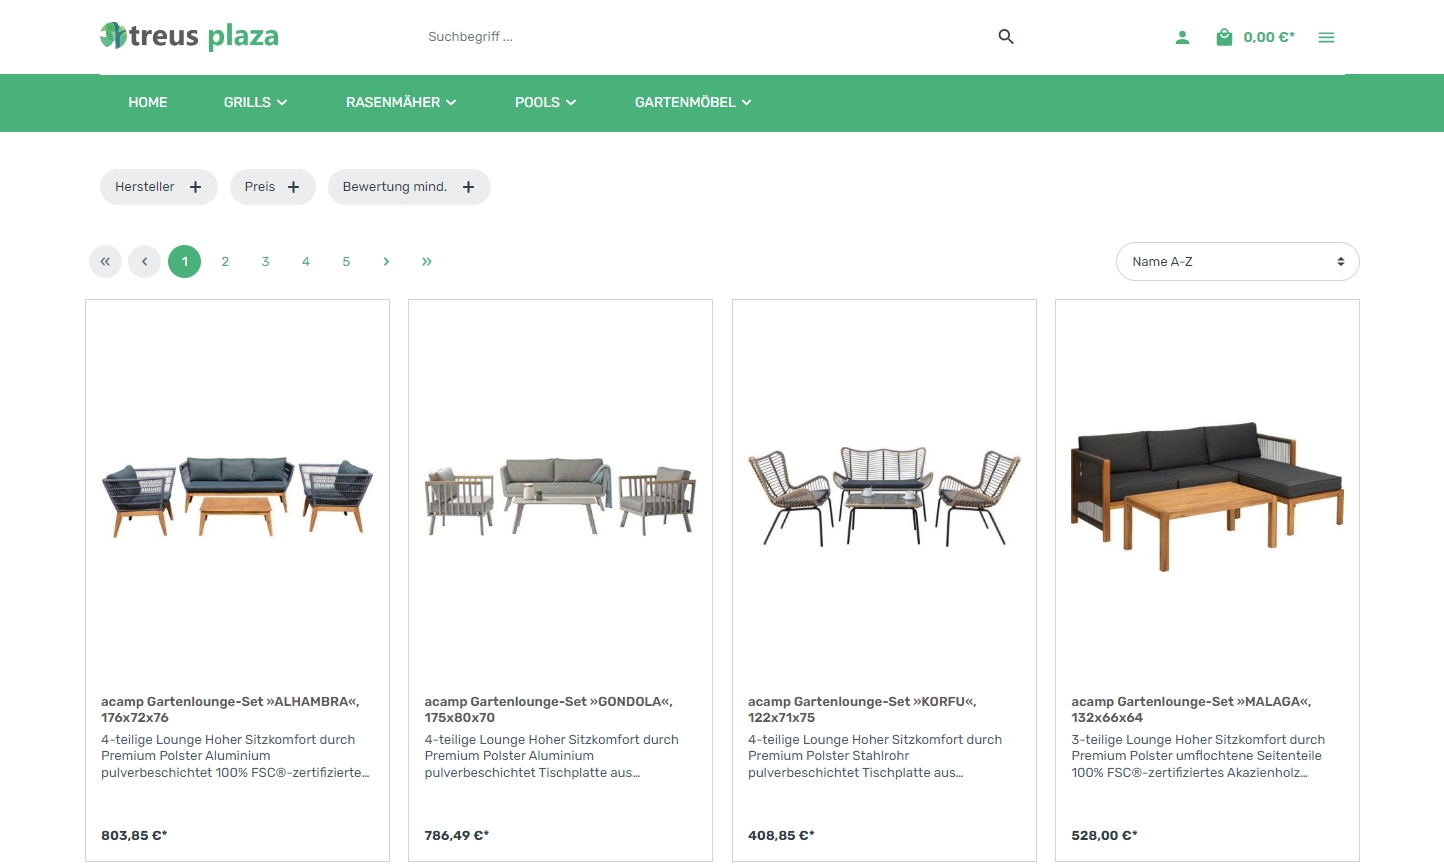
Task: Go to previous page arrow
Action: 144,261
